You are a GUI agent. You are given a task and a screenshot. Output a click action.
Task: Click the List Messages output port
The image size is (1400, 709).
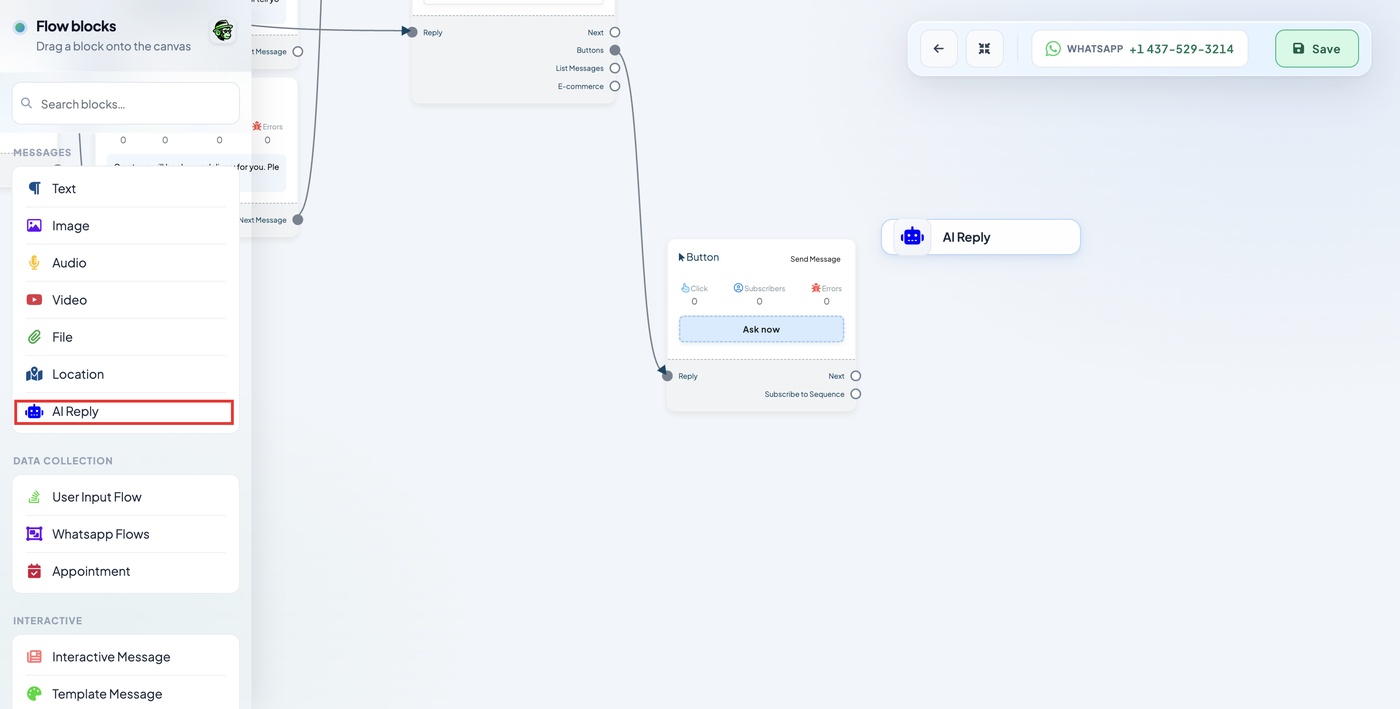pyautogui.click(x=615, y=68)
